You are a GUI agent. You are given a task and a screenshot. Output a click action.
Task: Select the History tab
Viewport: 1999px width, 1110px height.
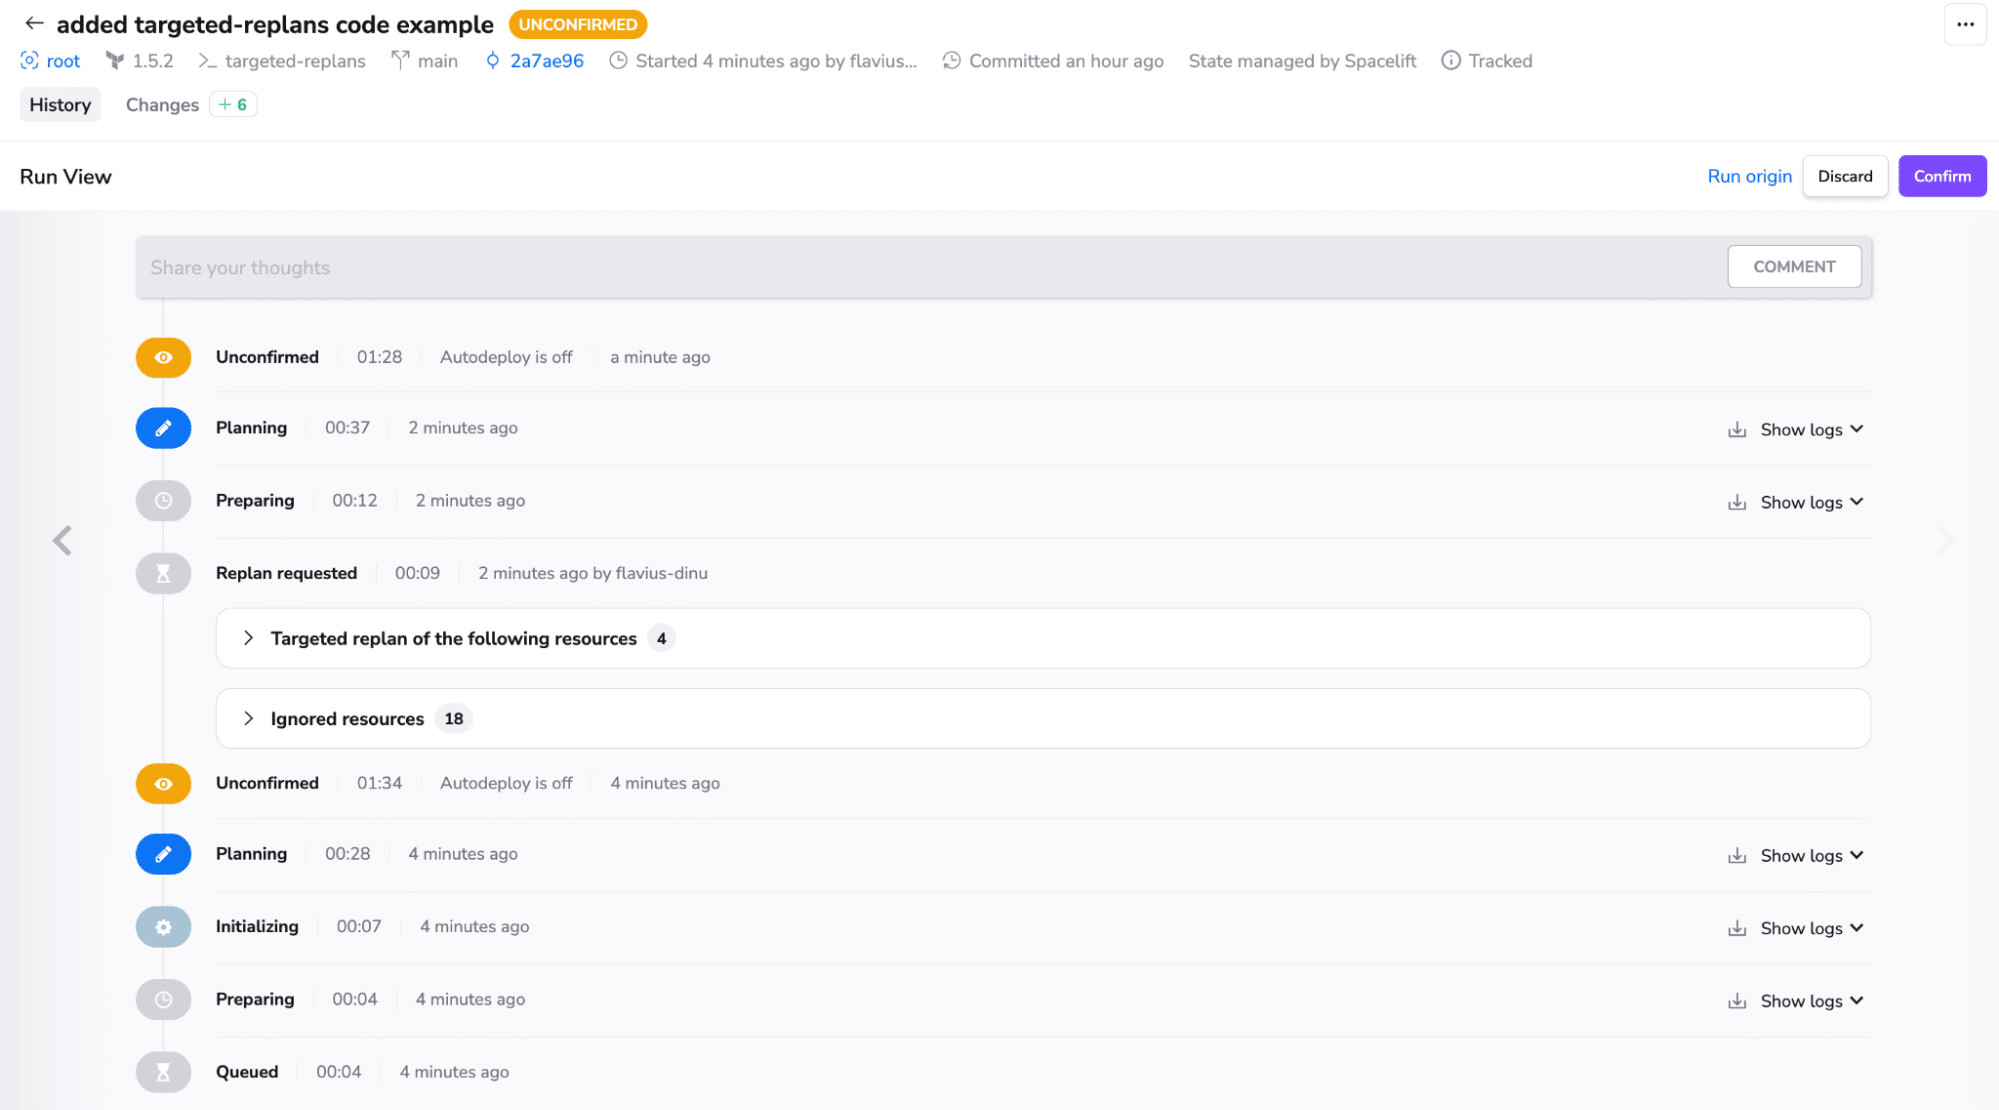click(60, 104)
